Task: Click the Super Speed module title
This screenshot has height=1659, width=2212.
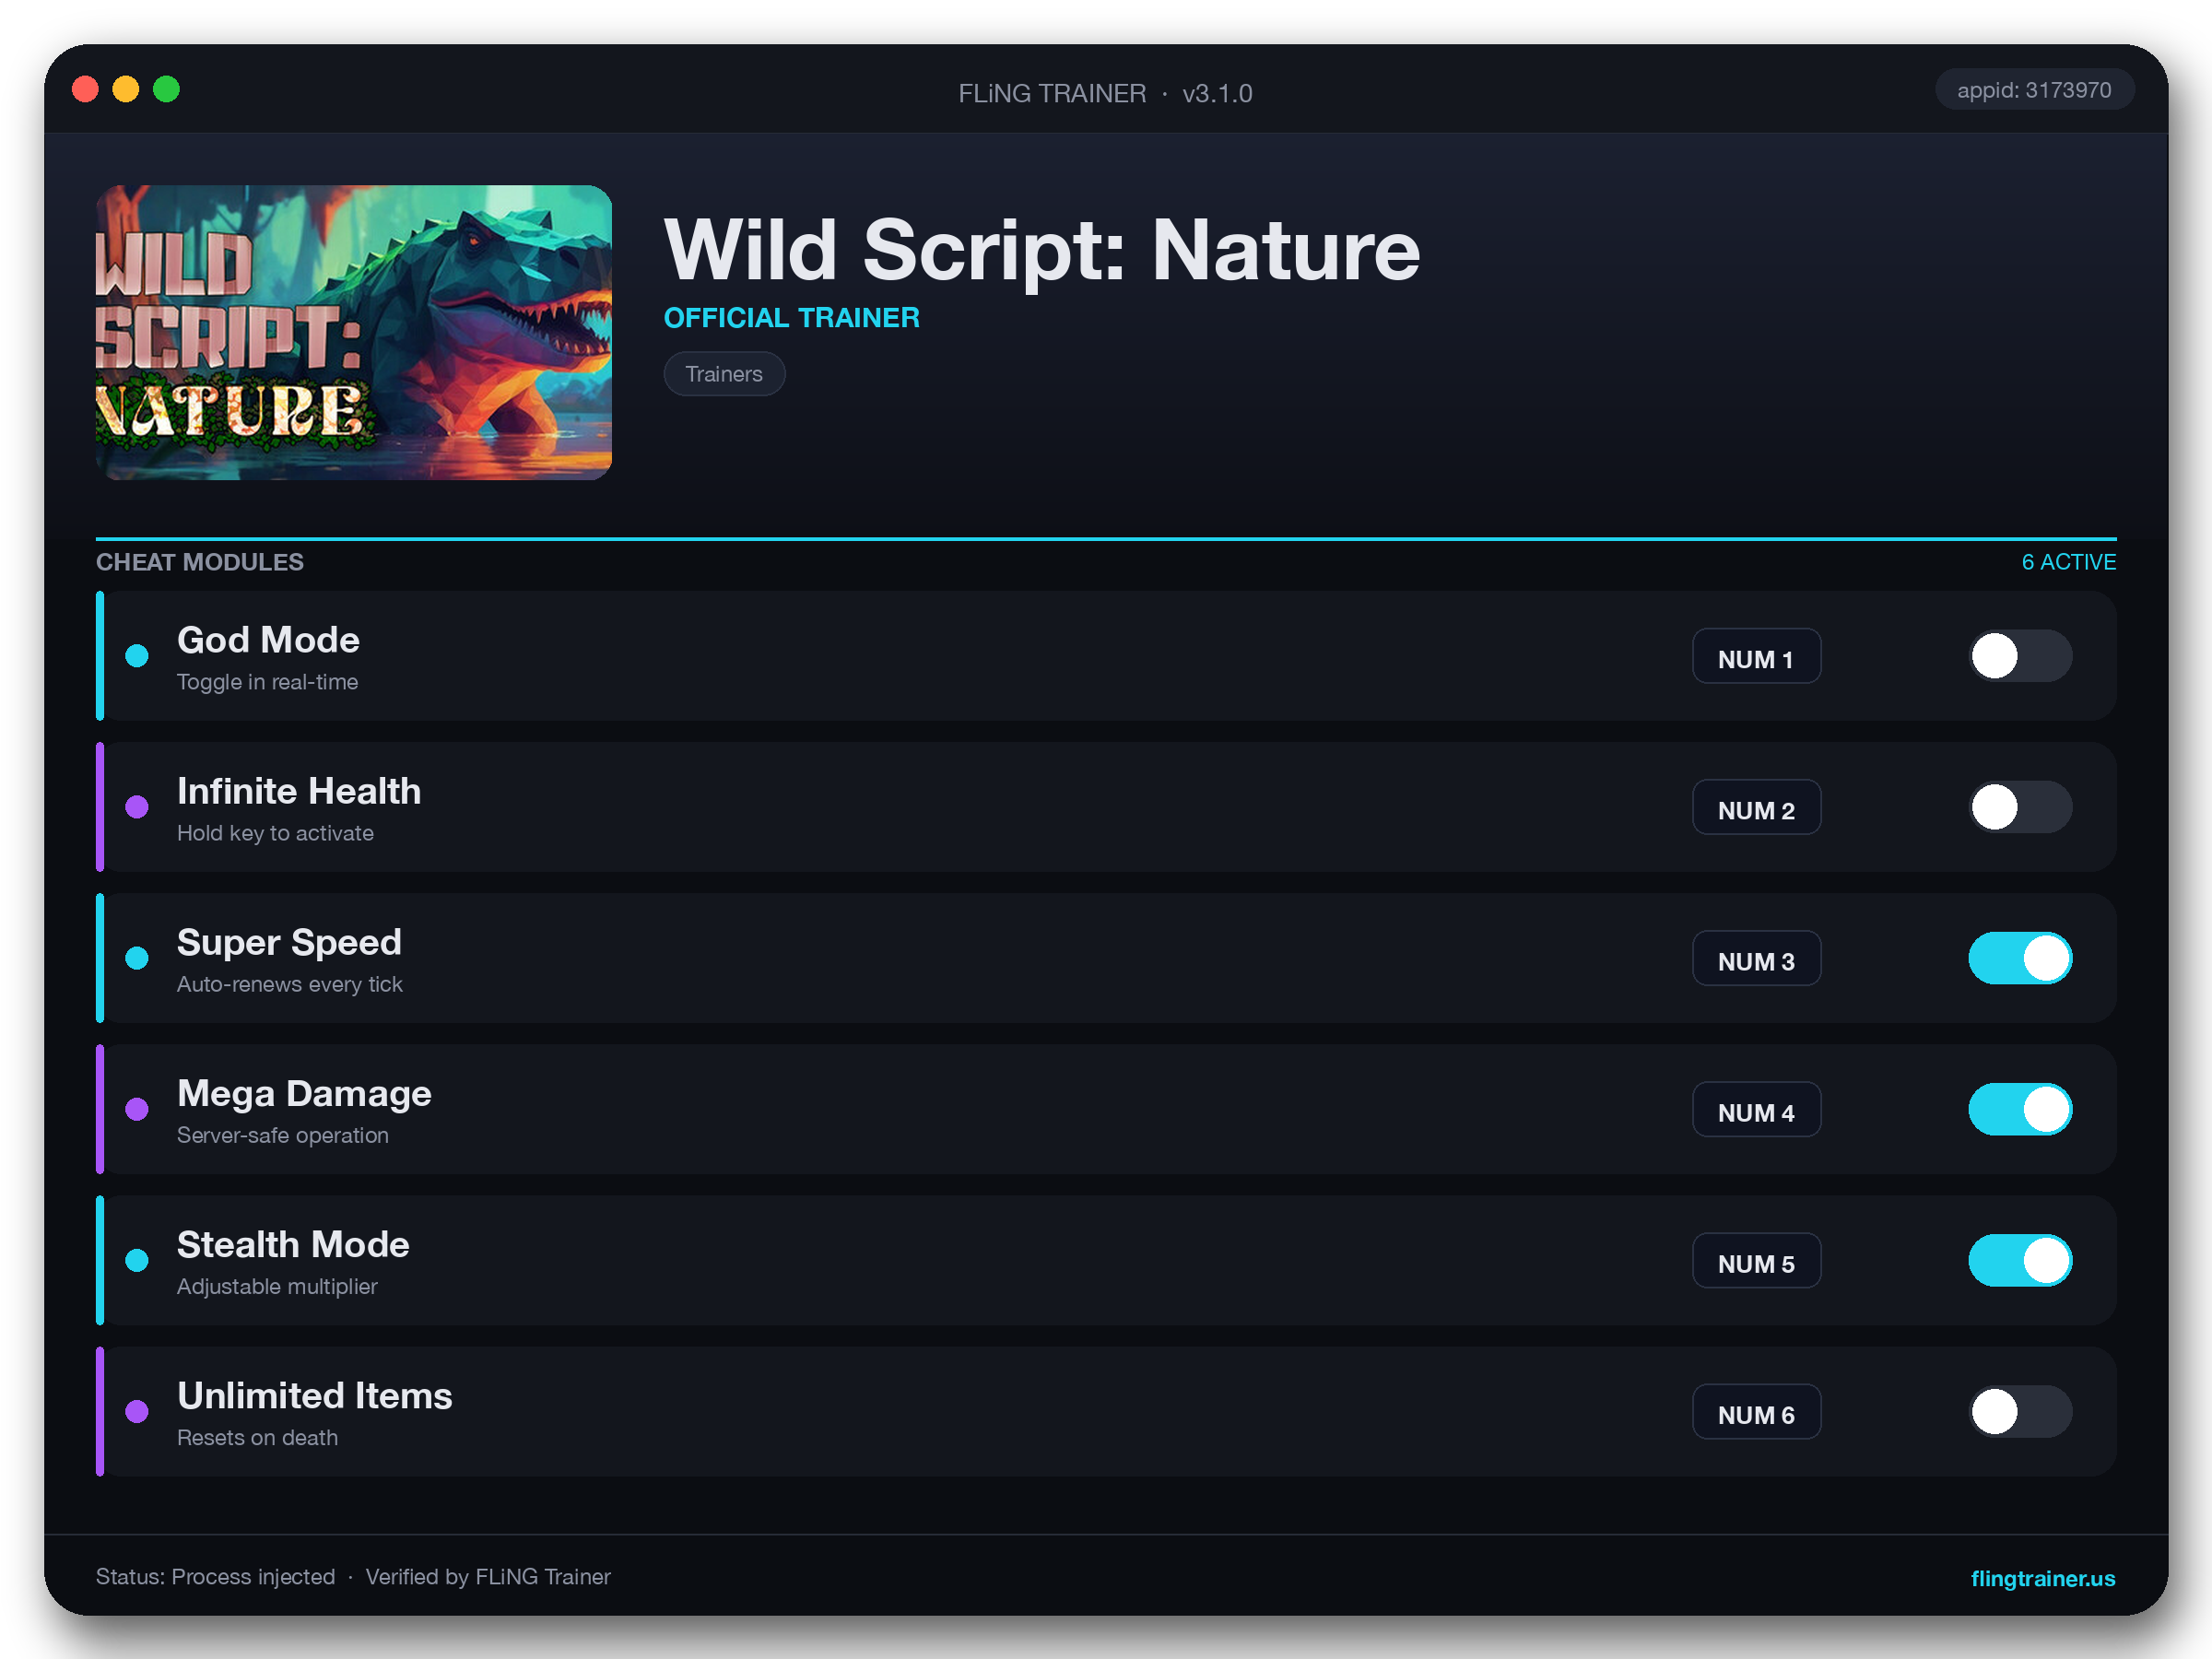Action: pyautogui.click(x=289, y=943)
